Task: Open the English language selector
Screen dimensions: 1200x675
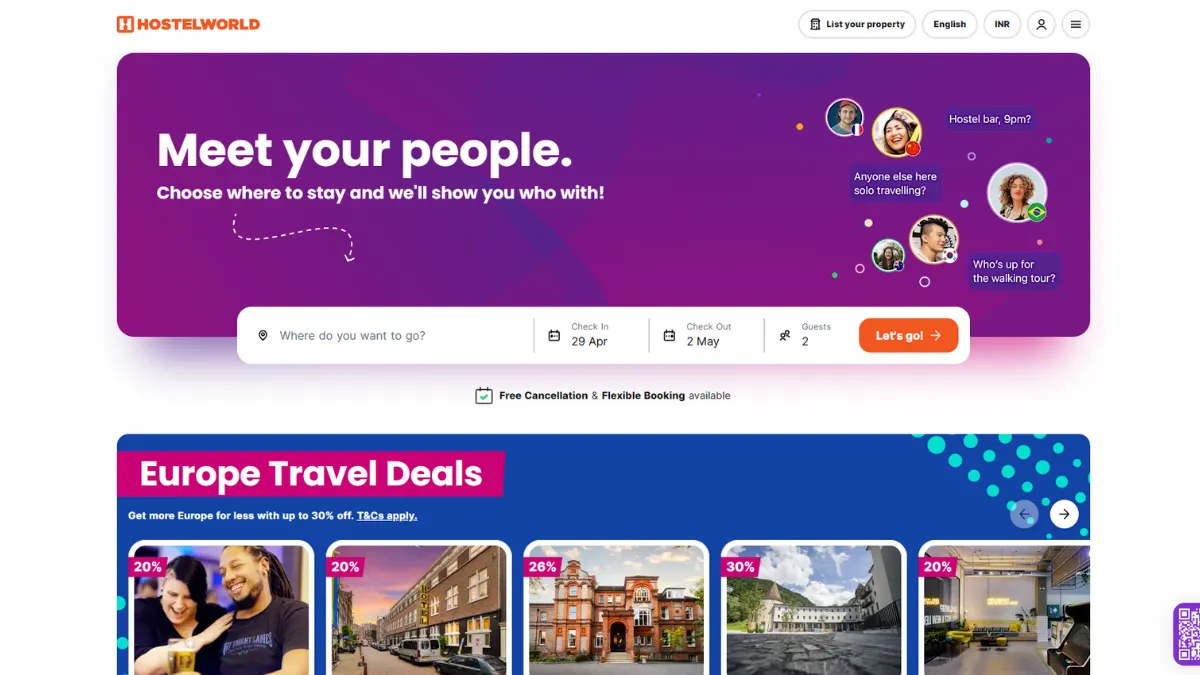Action: (x=950, y=24)
